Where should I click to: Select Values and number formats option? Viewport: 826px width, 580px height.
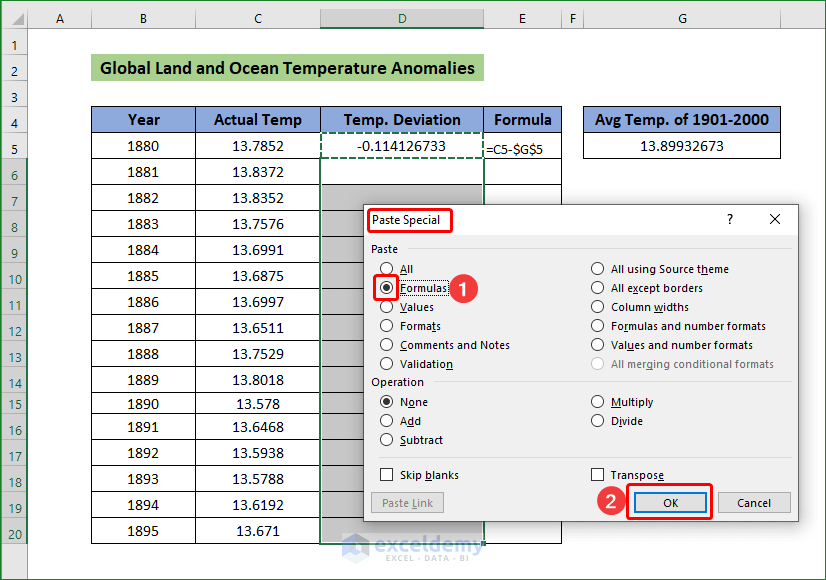(x=598, y=344)
